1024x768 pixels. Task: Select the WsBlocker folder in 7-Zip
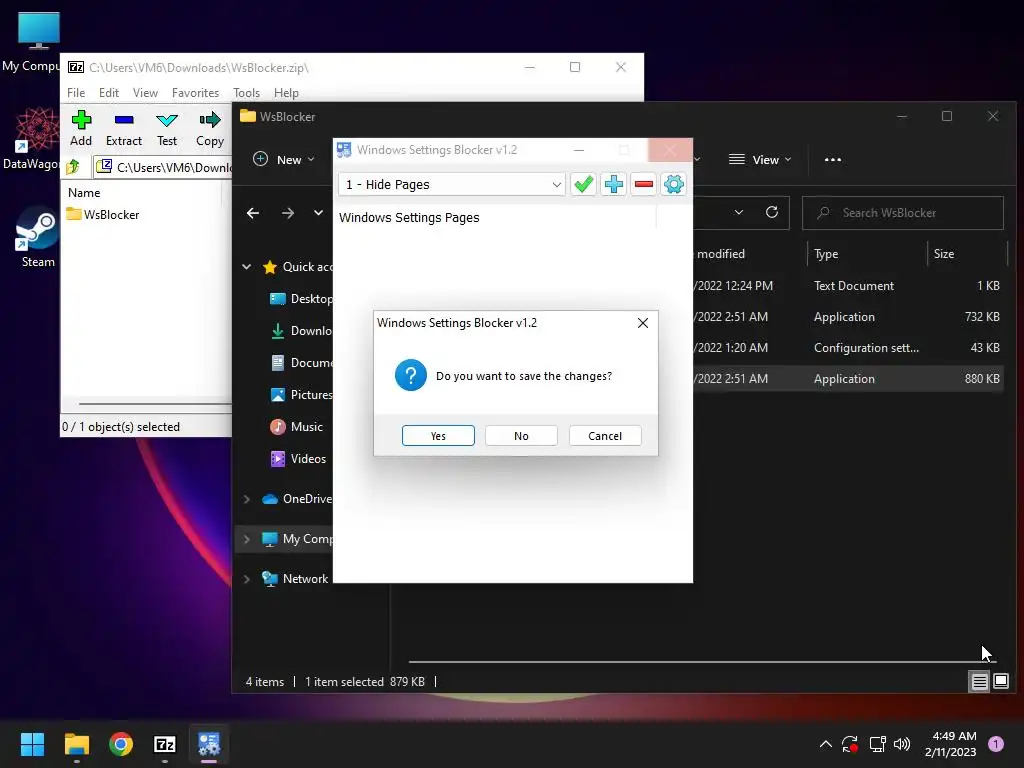[x=103, y=214]
